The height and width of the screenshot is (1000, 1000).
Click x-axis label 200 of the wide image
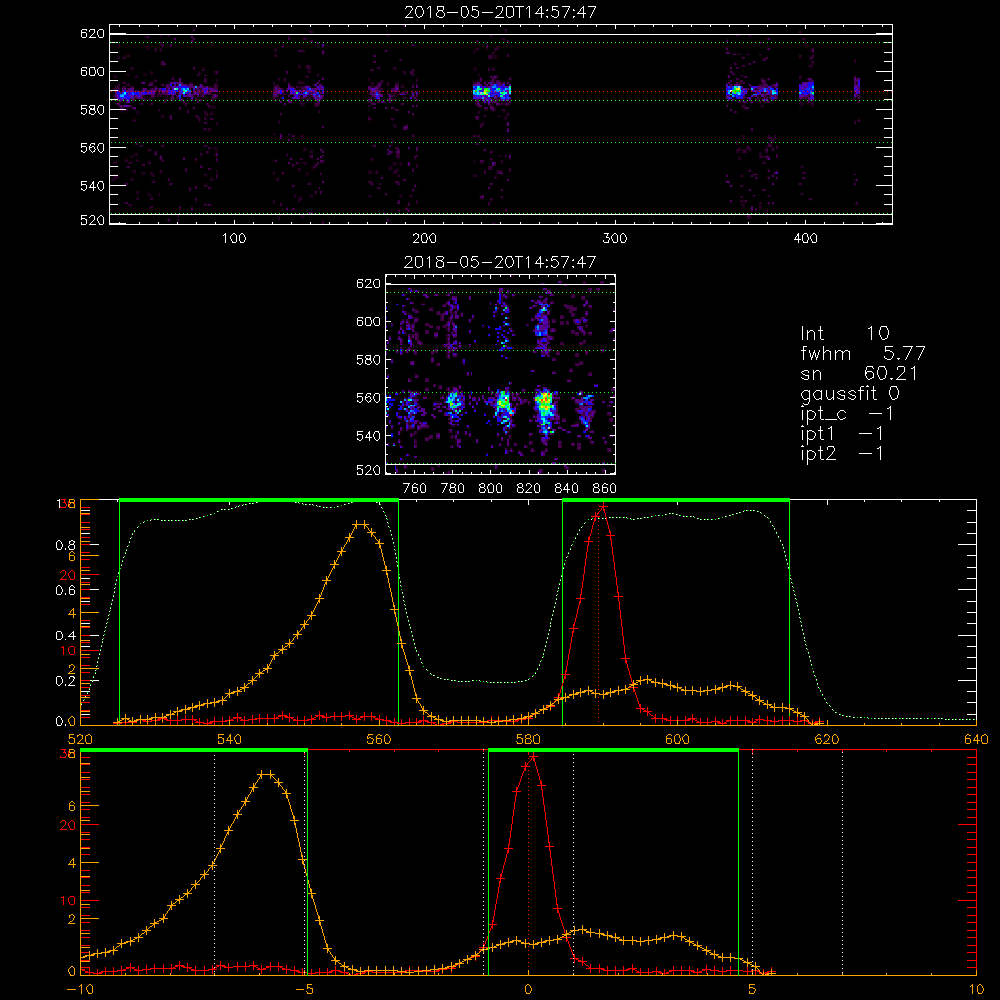click(x=424, y=239)
